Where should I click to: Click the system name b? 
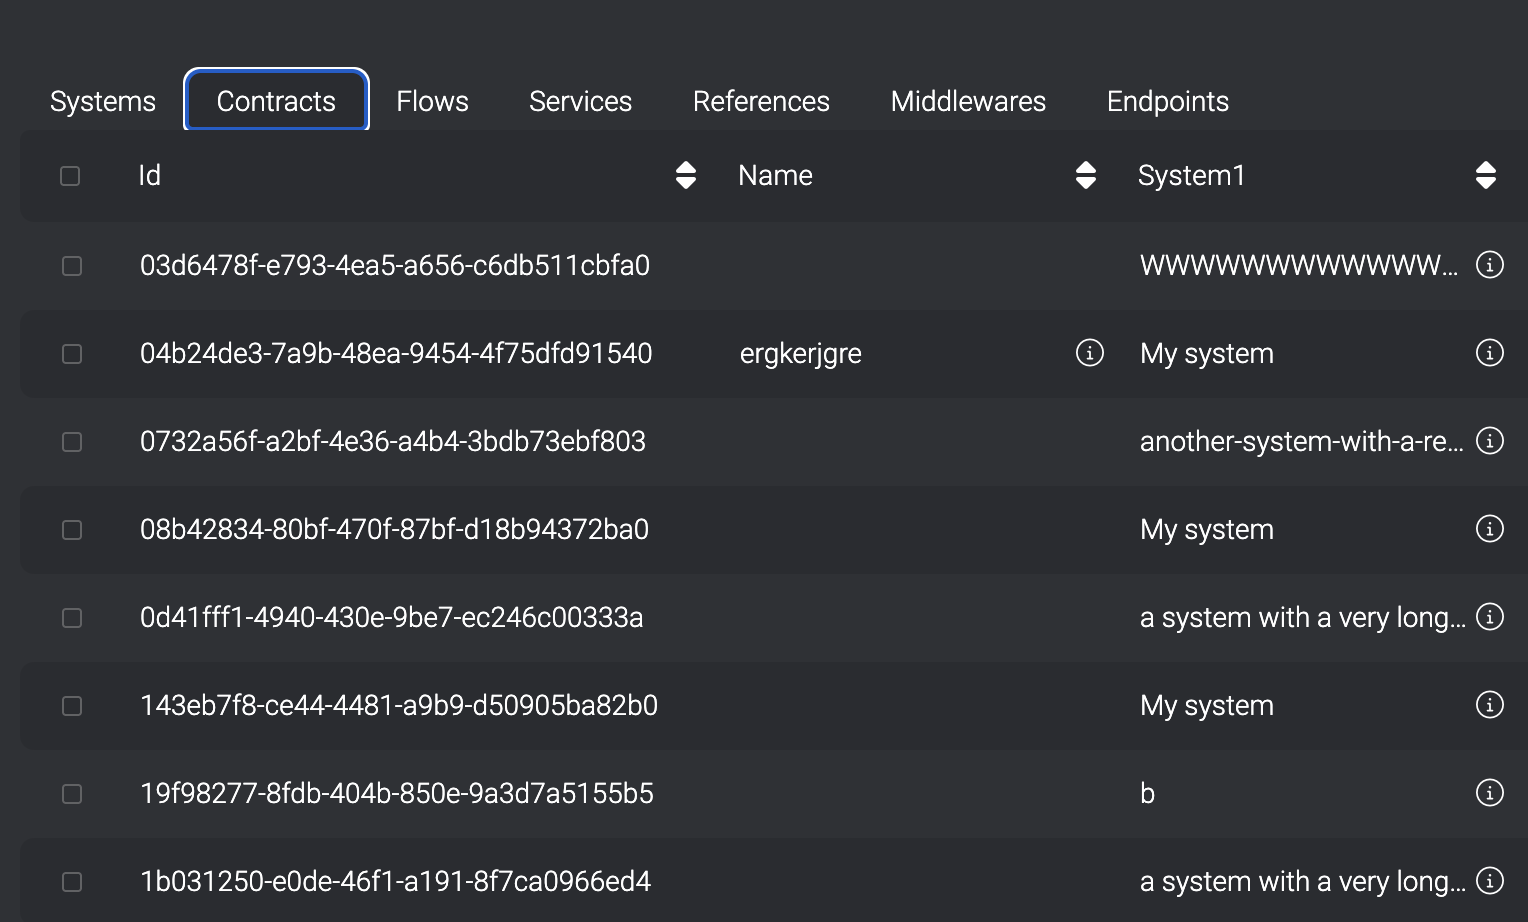1148,793
